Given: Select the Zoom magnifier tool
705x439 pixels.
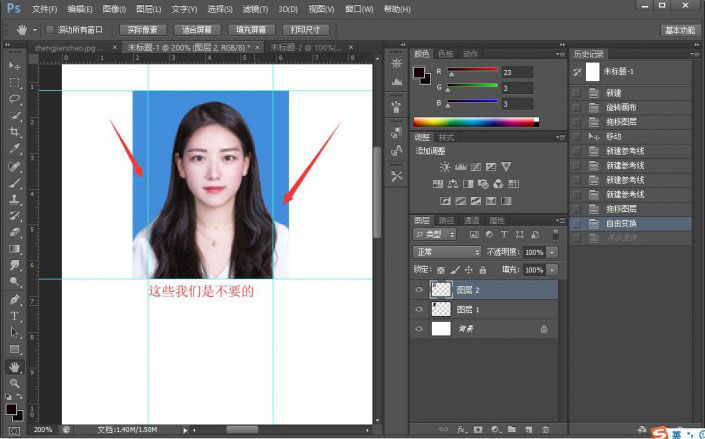Looking at the screenshot, I should tap(14, 383).
